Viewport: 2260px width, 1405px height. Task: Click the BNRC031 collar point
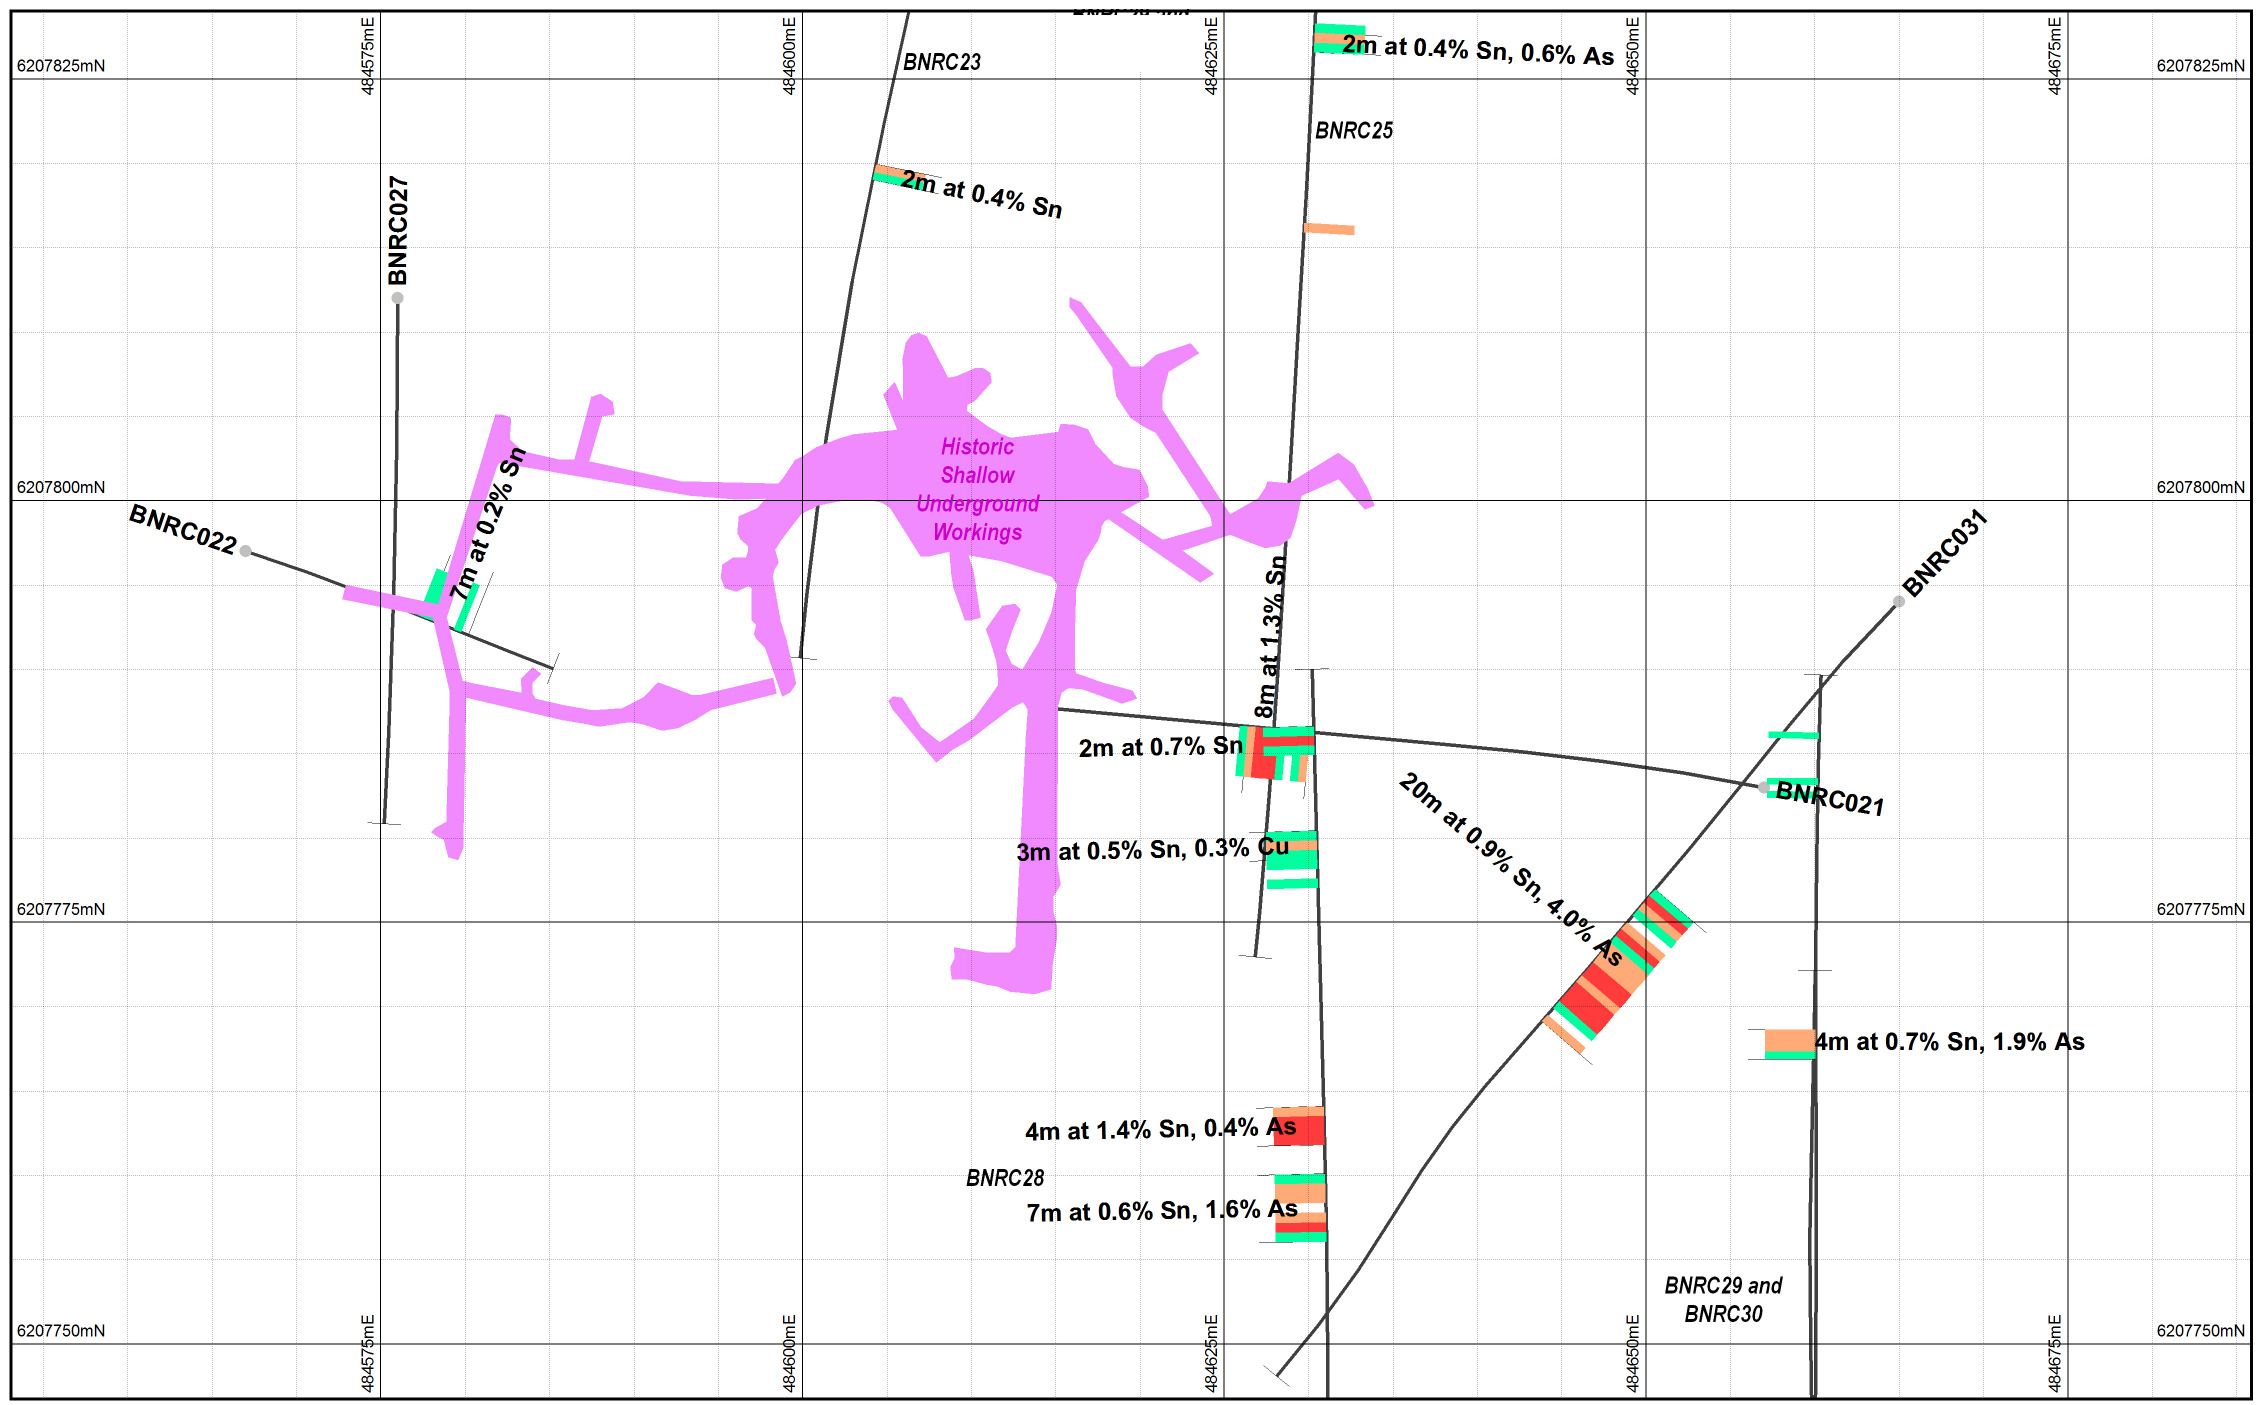pos(1898,601)
